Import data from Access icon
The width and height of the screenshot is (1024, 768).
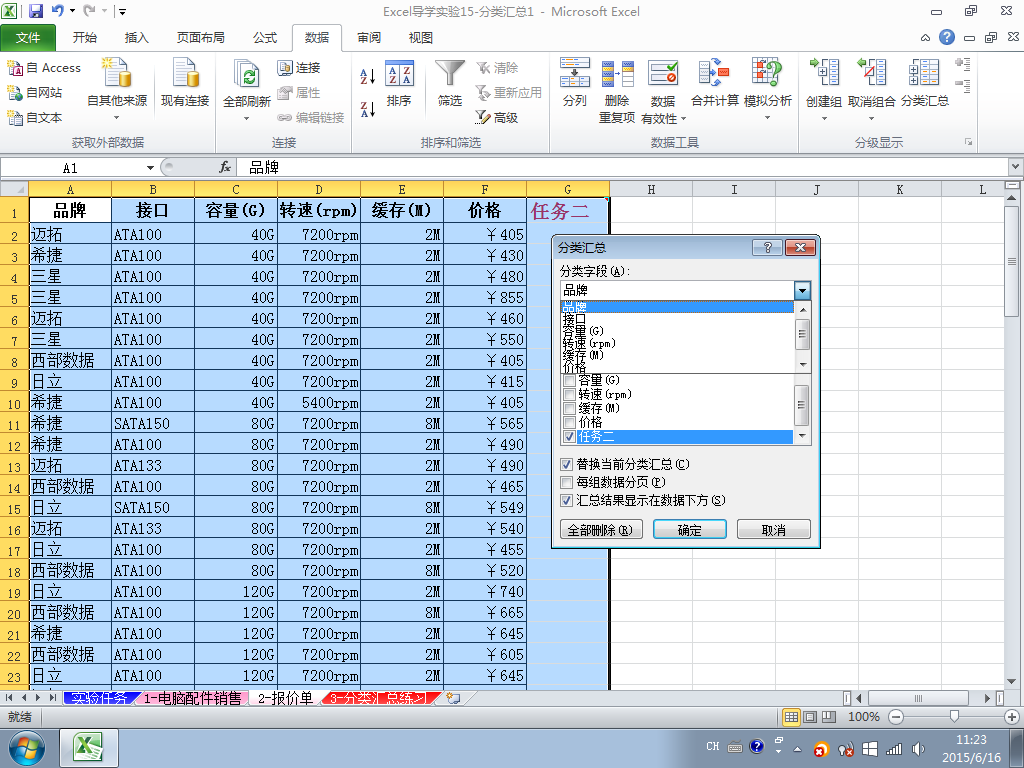(44, 68)
